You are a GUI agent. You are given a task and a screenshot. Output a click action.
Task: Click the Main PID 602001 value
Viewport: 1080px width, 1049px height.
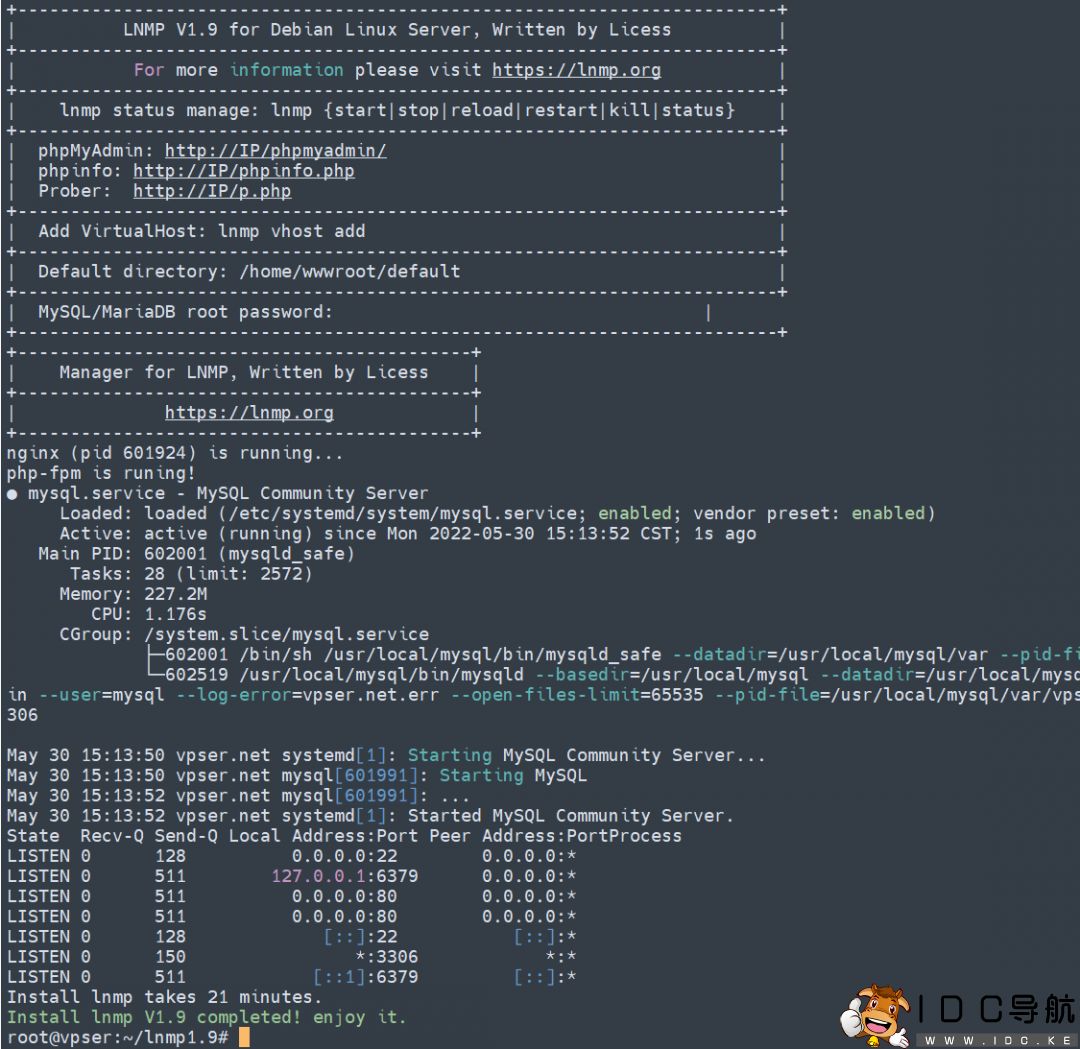(180, 554)
